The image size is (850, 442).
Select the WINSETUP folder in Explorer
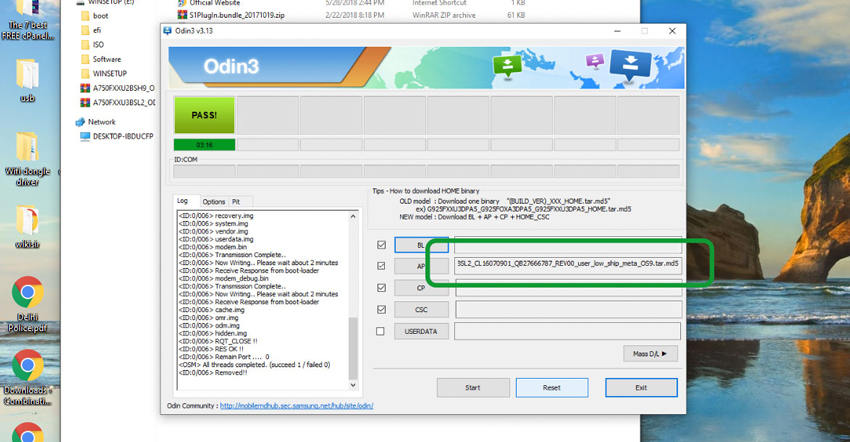pos(104,73)
